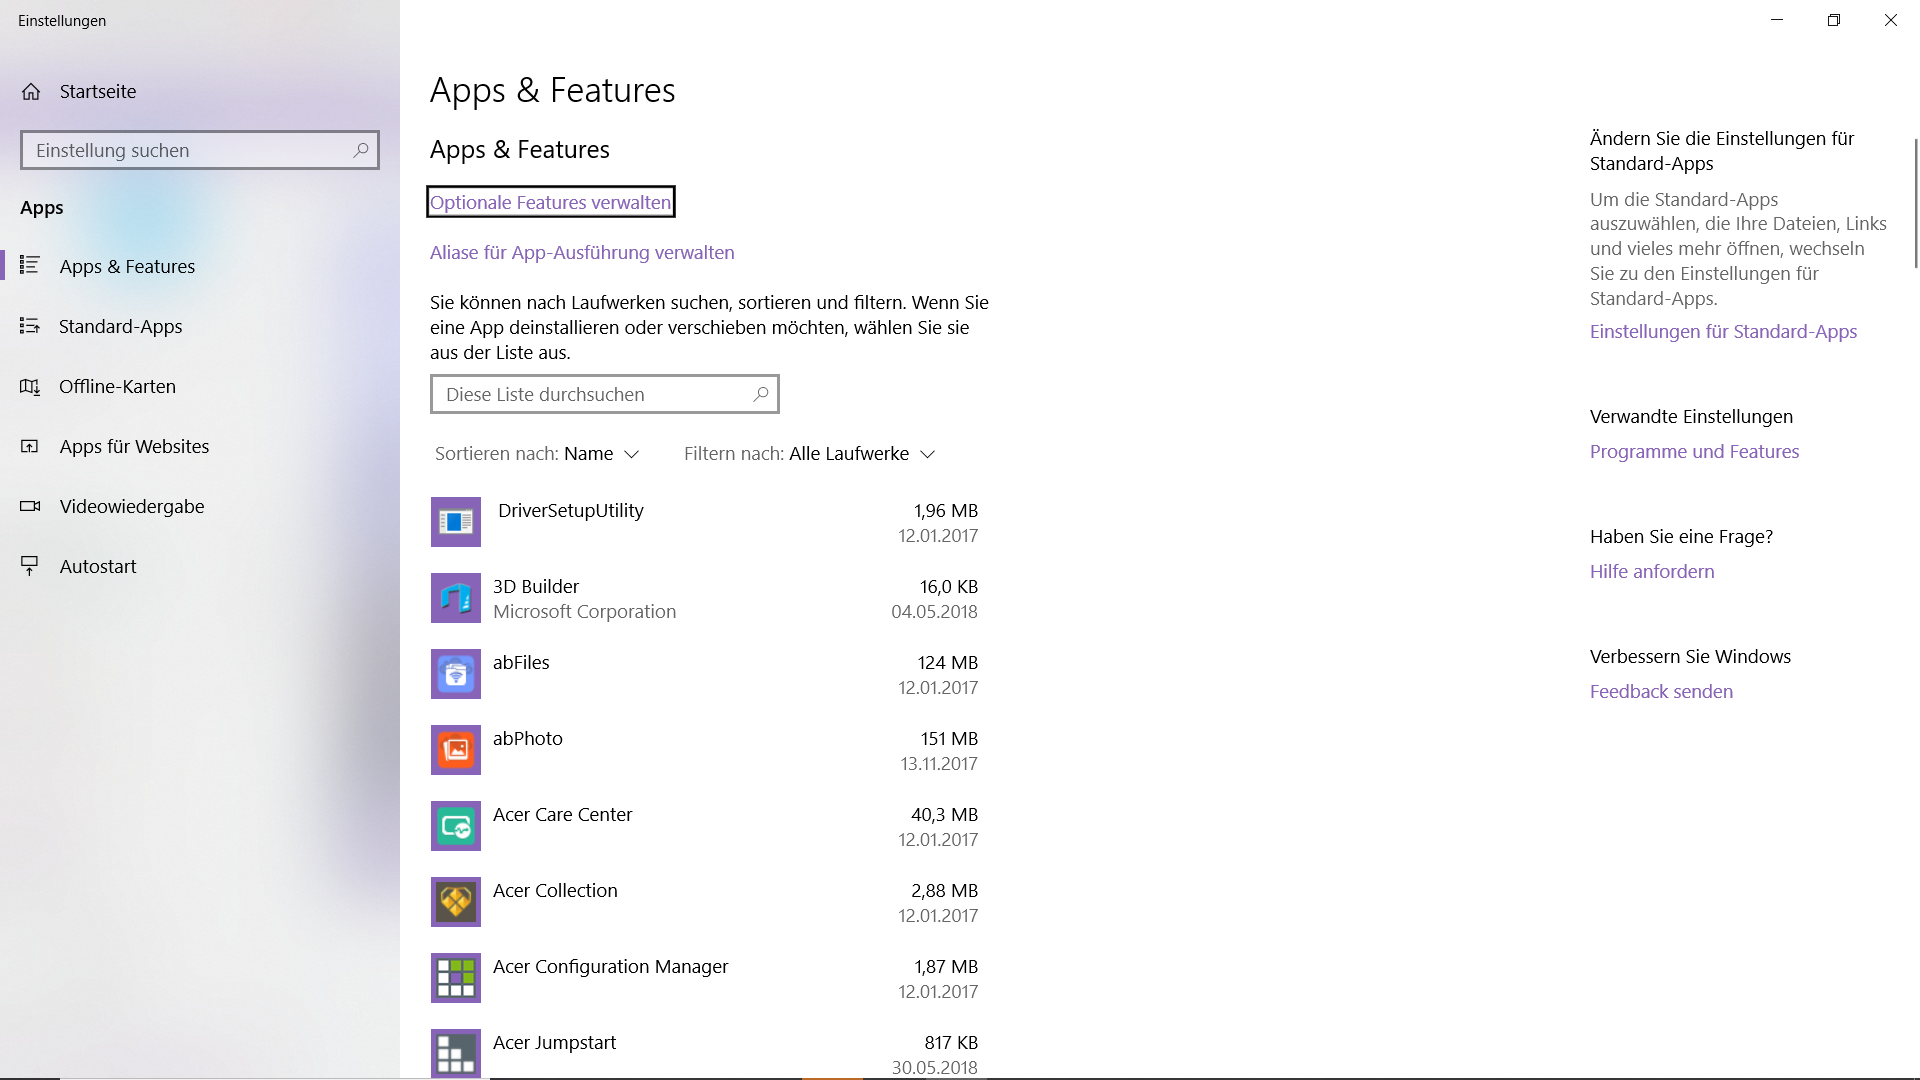Image resolution: width=1920 pixels, height=1080 pixels.
Task: Select Apps & Features in the sidebar
Action: tap(127, 265)
